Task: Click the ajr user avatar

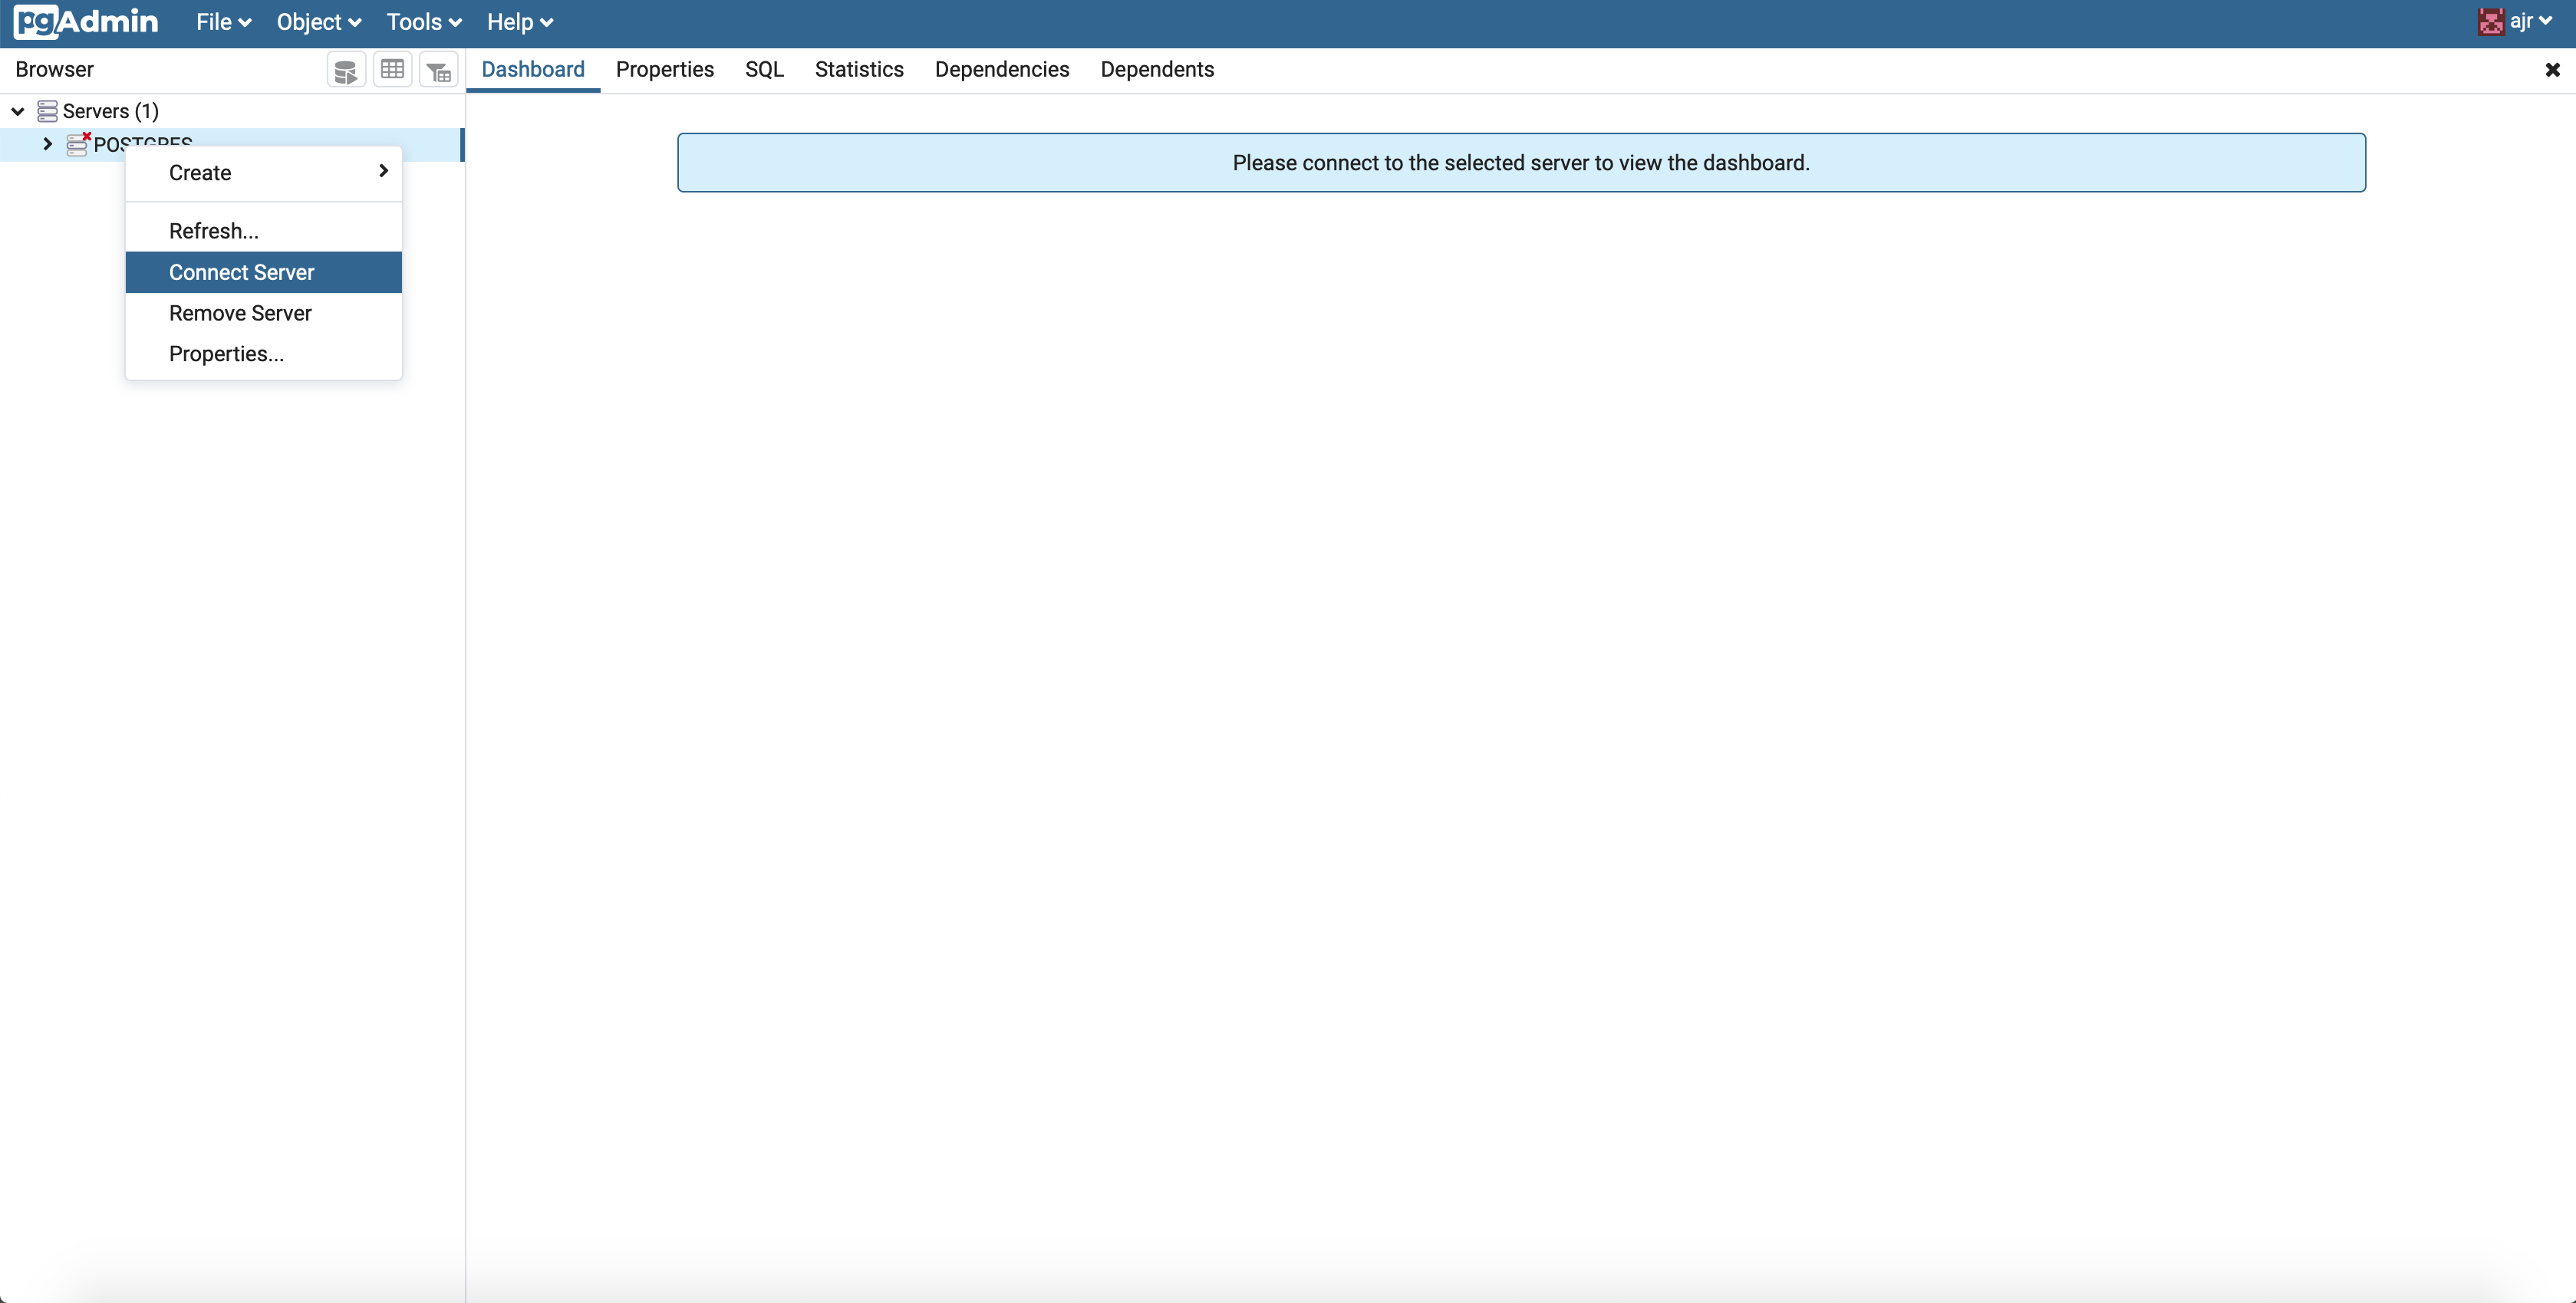Action: pyautogui.click(x=2492, y=21)
